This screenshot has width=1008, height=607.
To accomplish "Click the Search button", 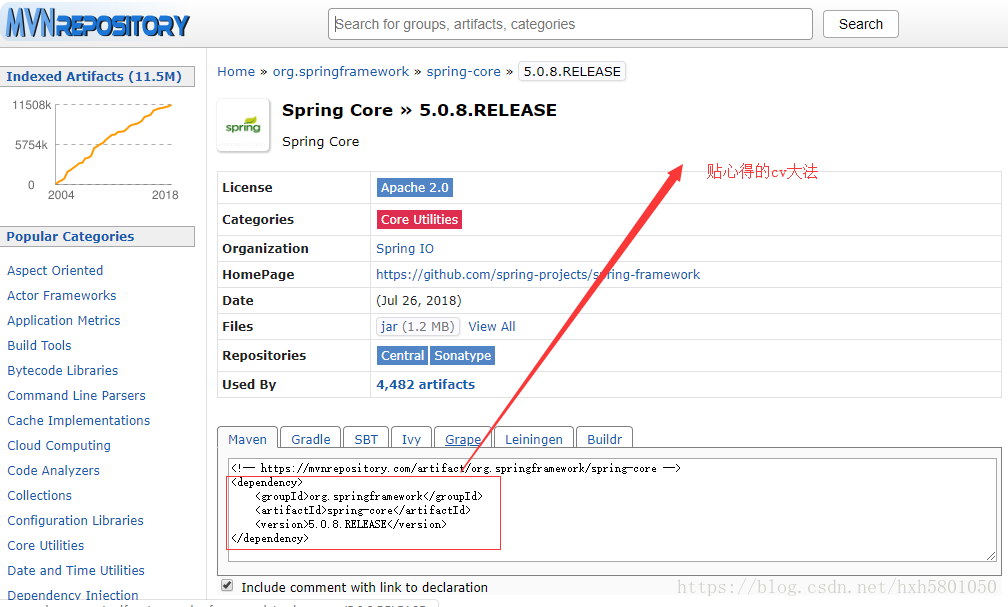I will pyautogui.click(x=860, y=24).
